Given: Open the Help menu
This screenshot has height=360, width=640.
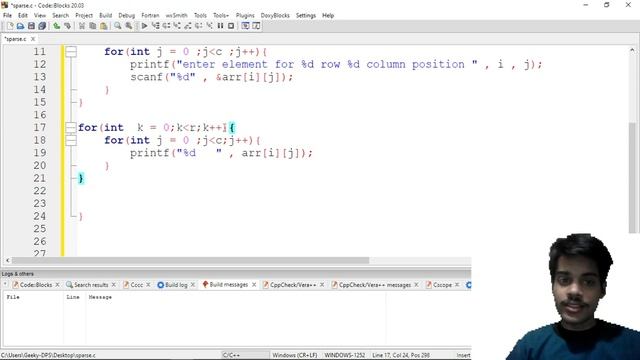Looking at the screenshot, I should coord(328,15).
